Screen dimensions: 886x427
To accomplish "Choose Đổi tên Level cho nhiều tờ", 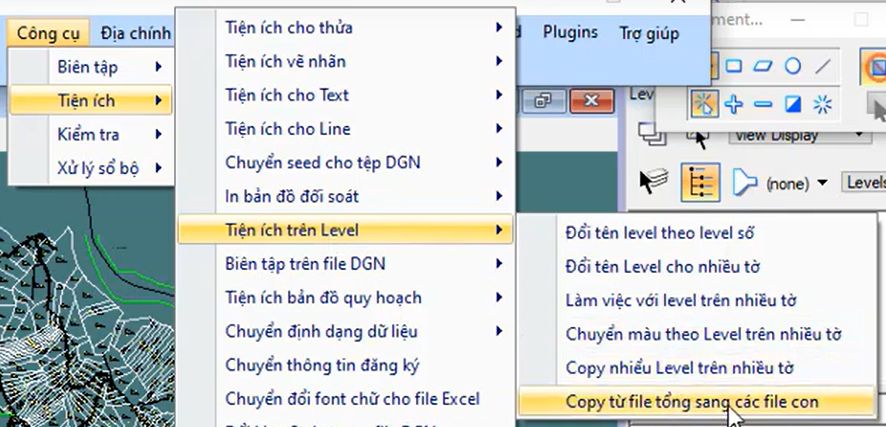I will click(697, 267).
